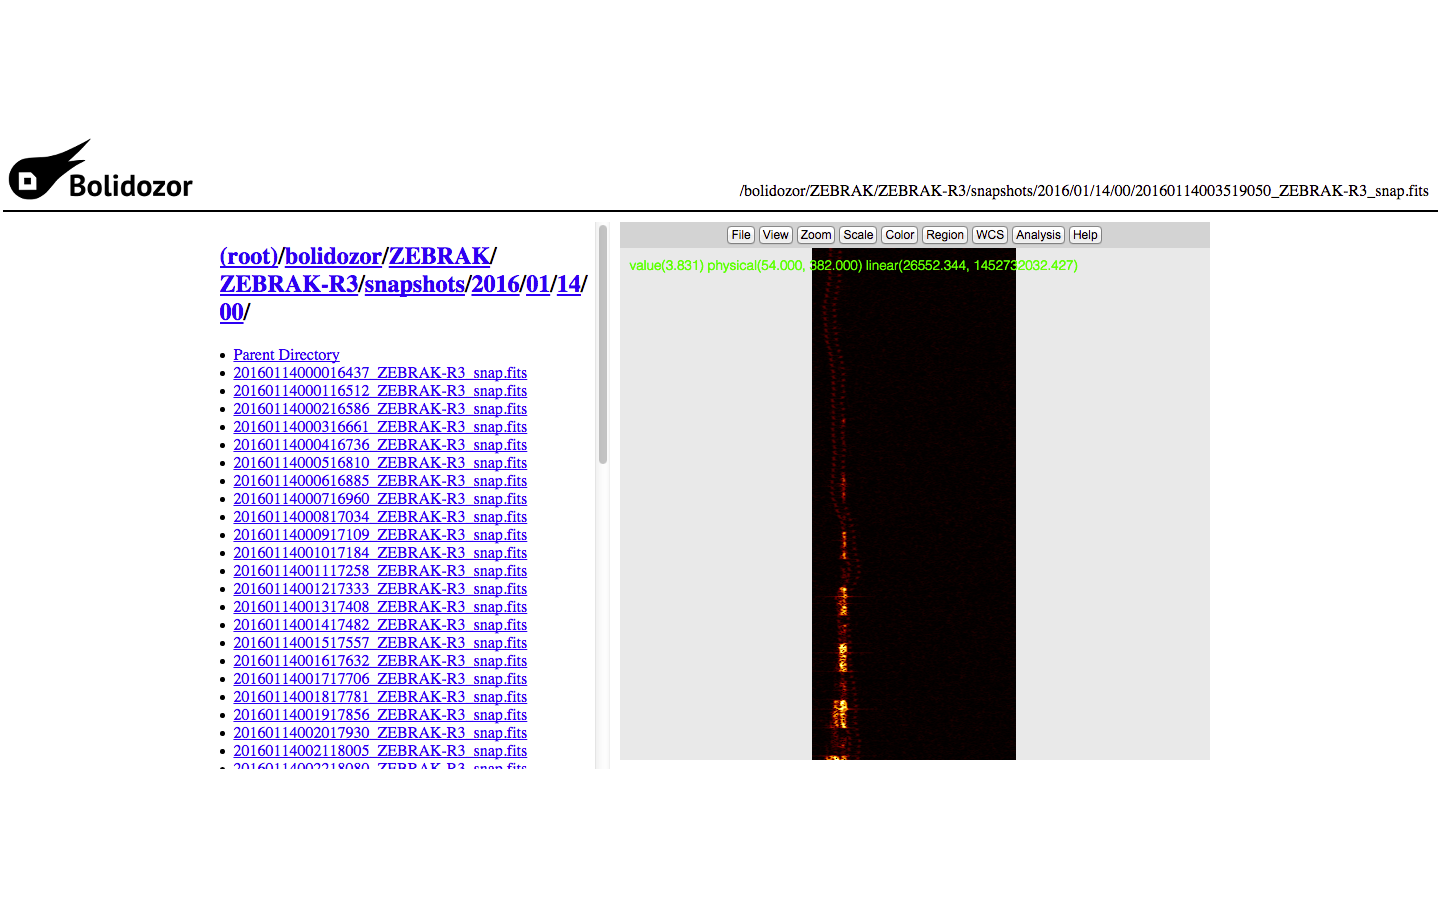Open file 20160114000616885_ZEBRAK-R3_snap.fits
The image size is (1440, 900).
pos(380,481)
